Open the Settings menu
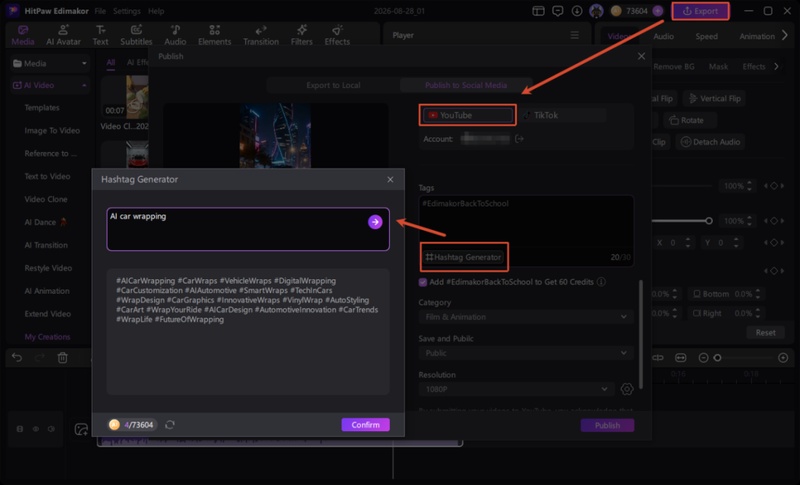Image resolution: width=800 pixels, height=485 pixels. pos(127,11)
